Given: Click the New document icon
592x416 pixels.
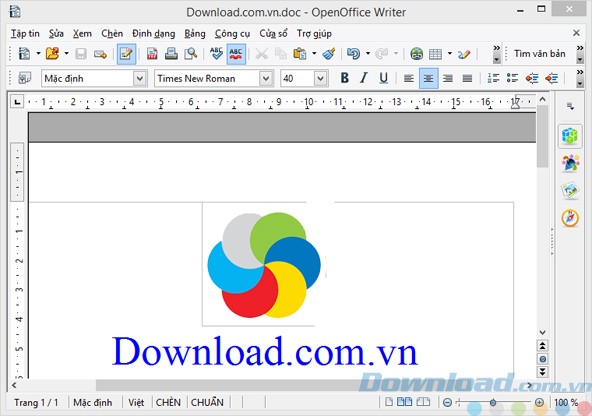Looking at the screenshot, I should pyautogui.click(x=25, y=54).
